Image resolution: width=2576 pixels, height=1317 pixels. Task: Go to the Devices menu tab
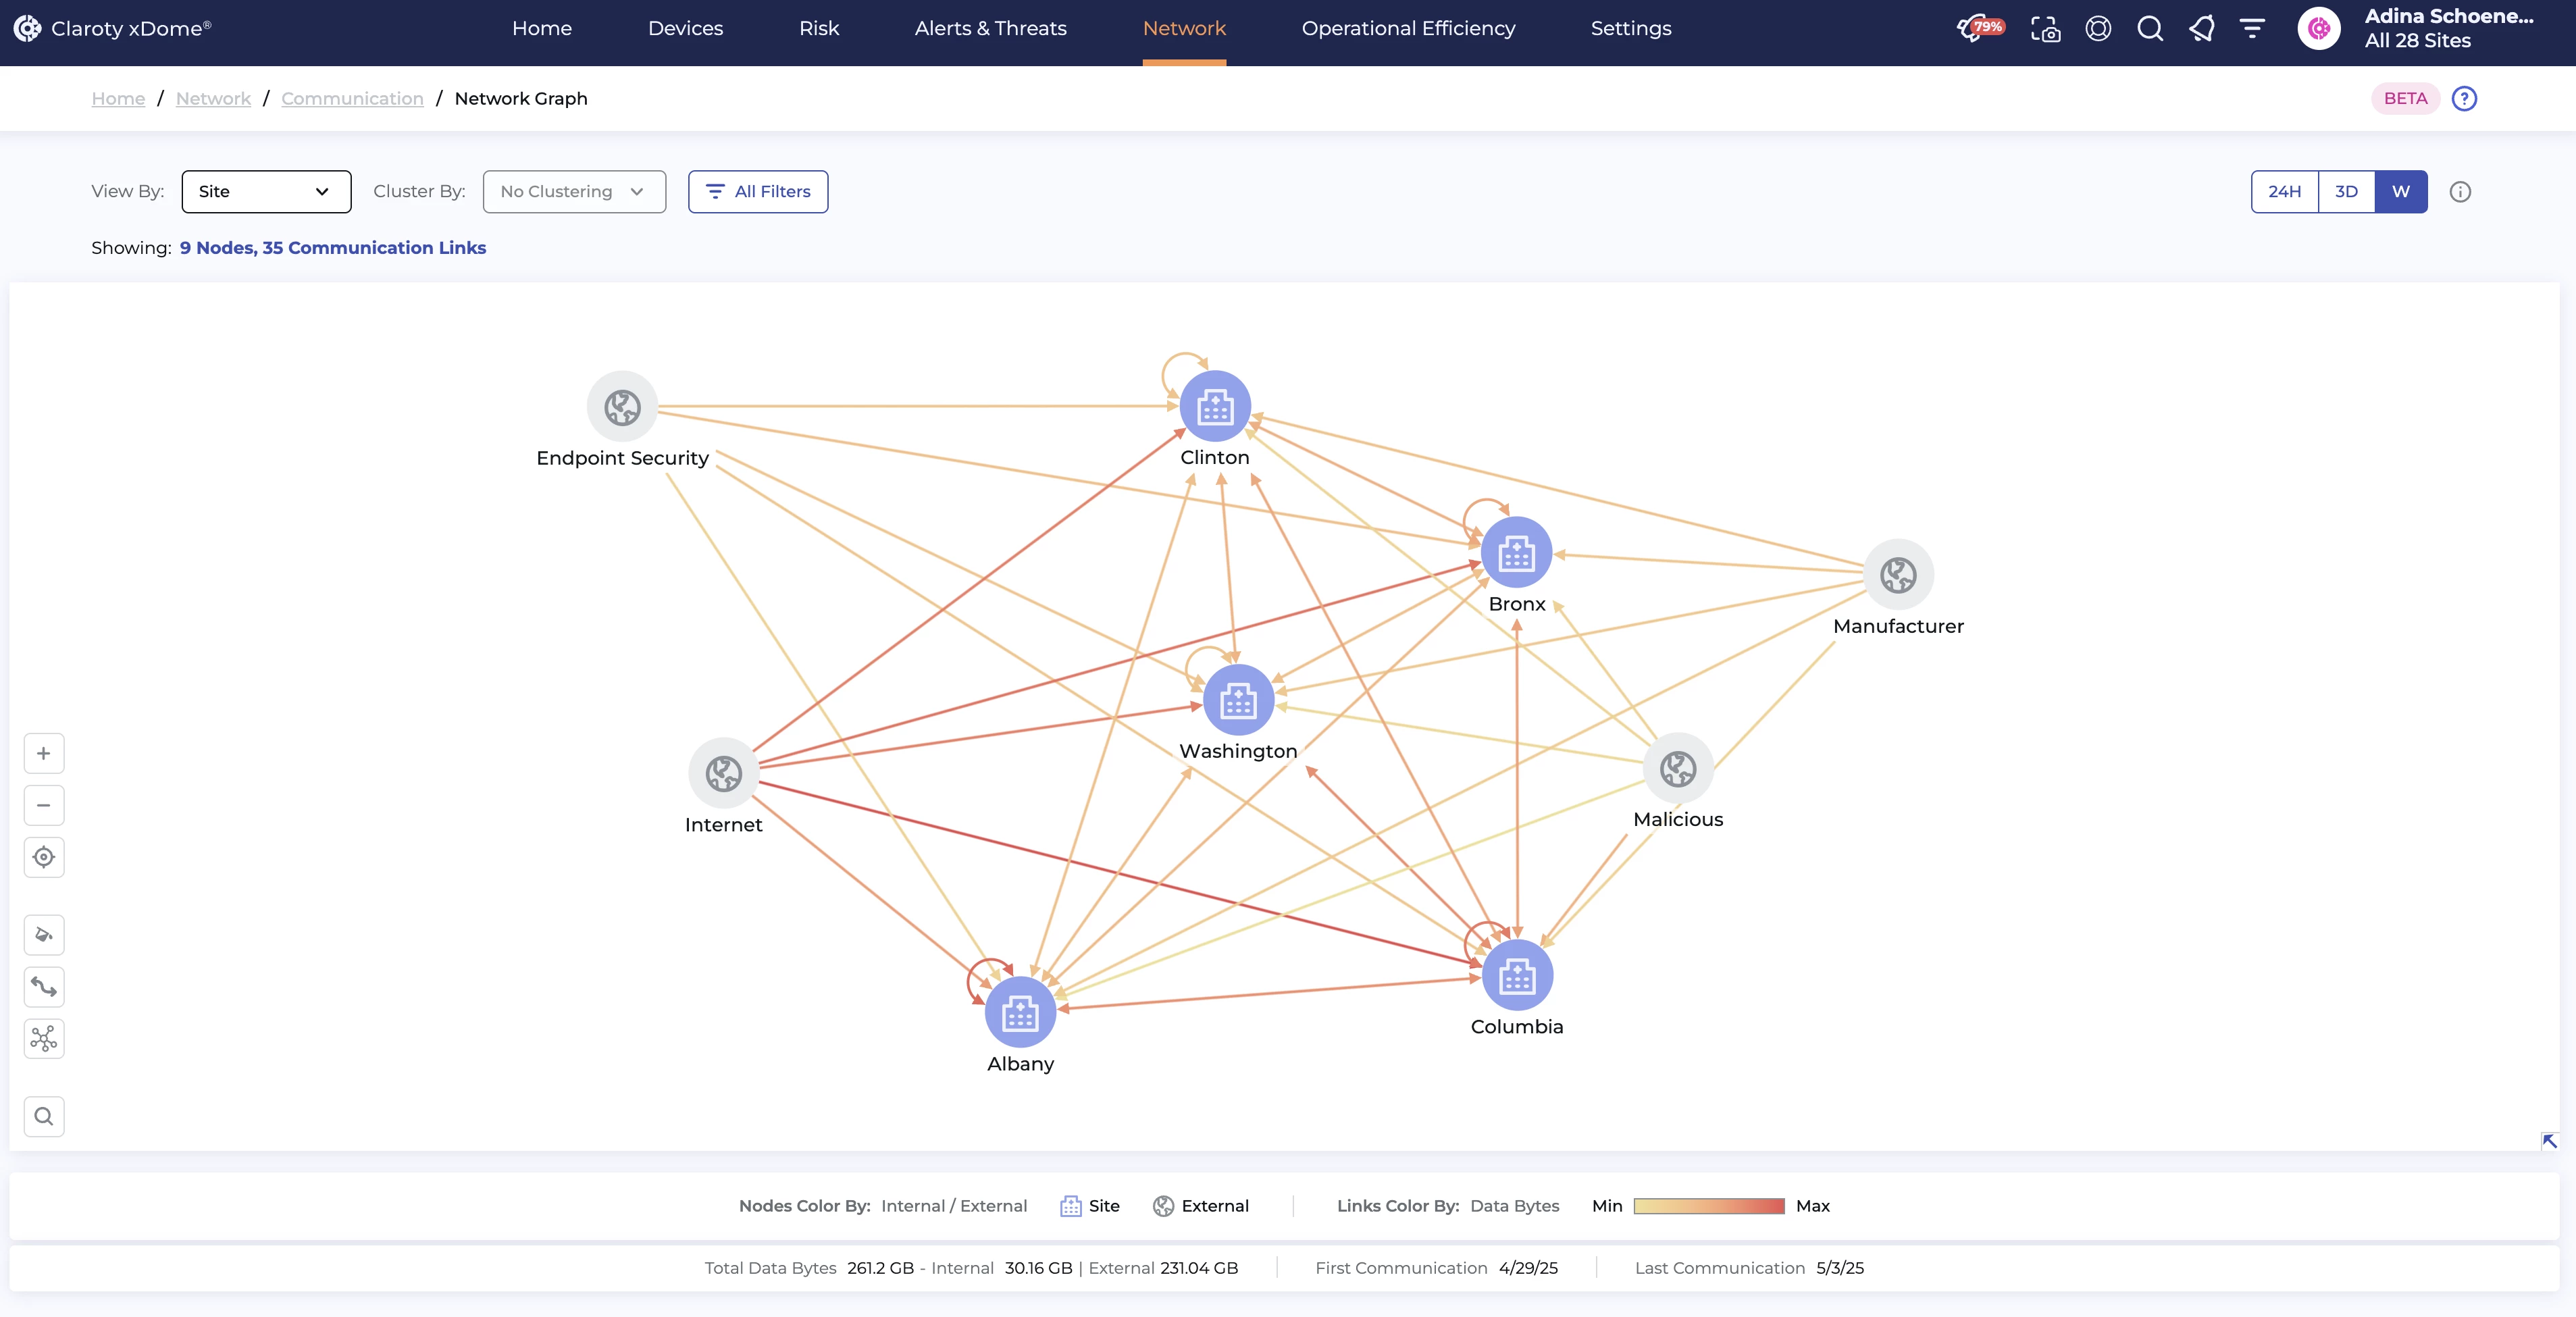[x=685, y=28]
